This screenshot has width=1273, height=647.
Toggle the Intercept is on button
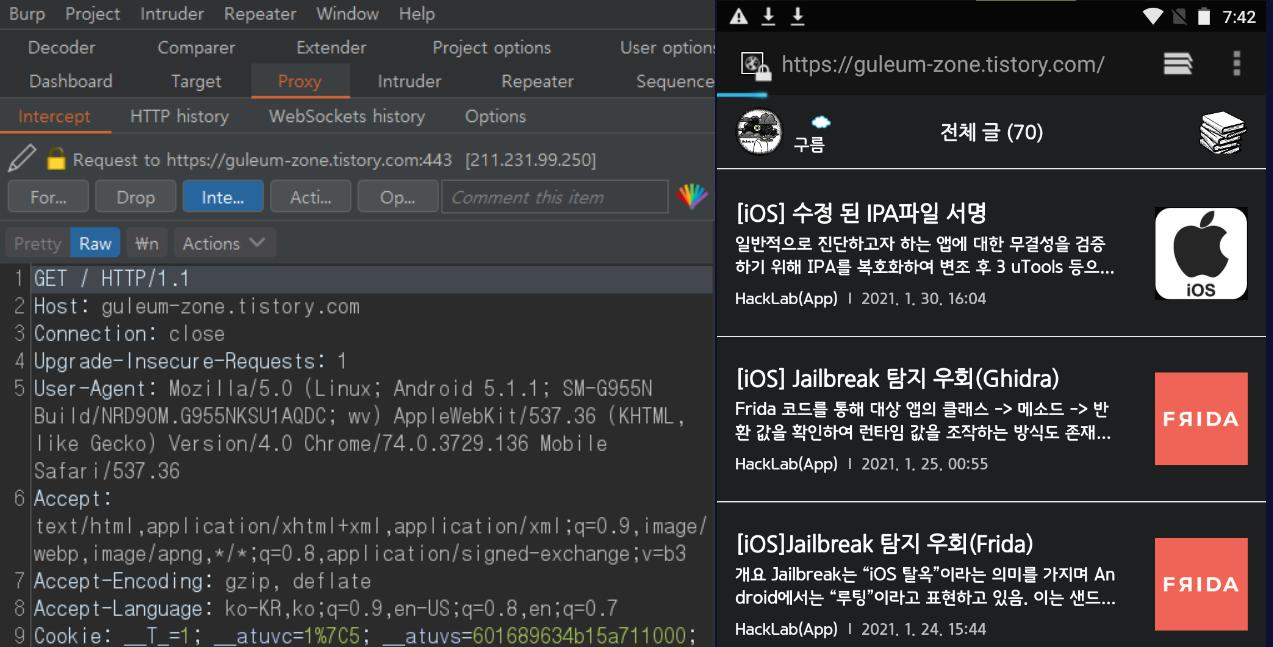tap(223, 197)
